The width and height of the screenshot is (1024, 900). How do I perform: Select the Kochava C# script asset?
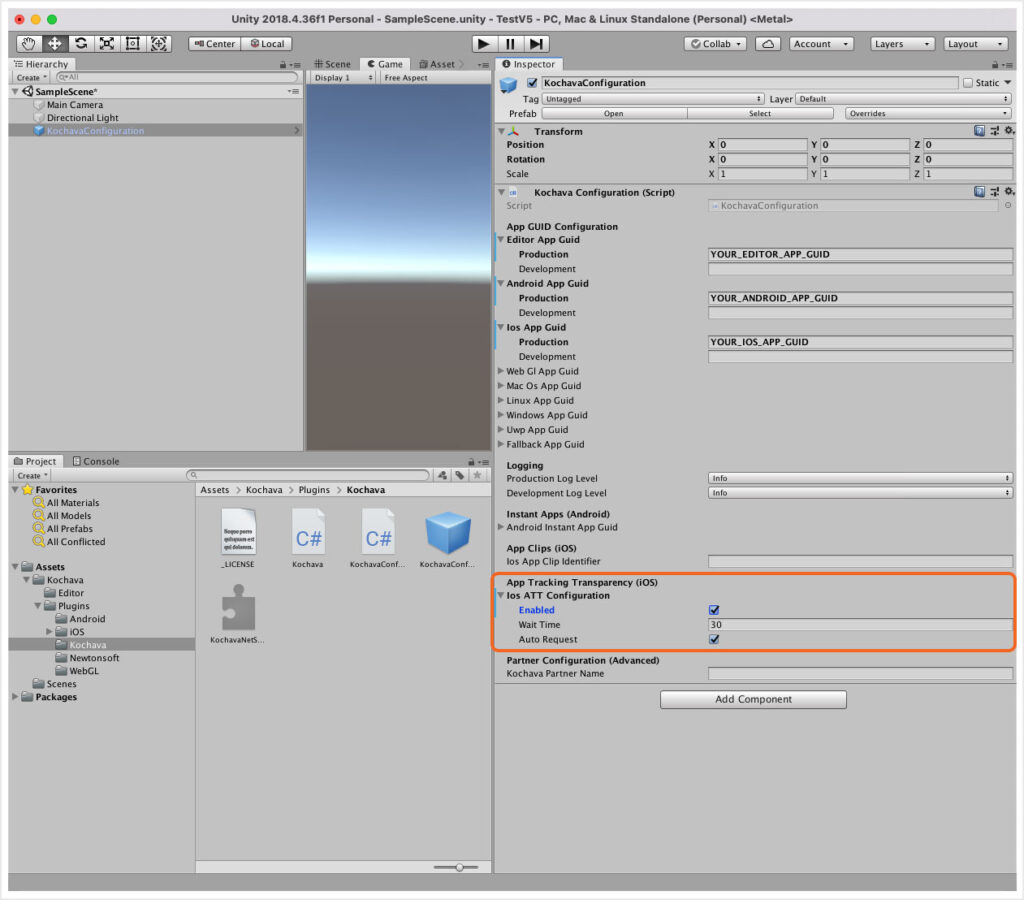(308, 538)
